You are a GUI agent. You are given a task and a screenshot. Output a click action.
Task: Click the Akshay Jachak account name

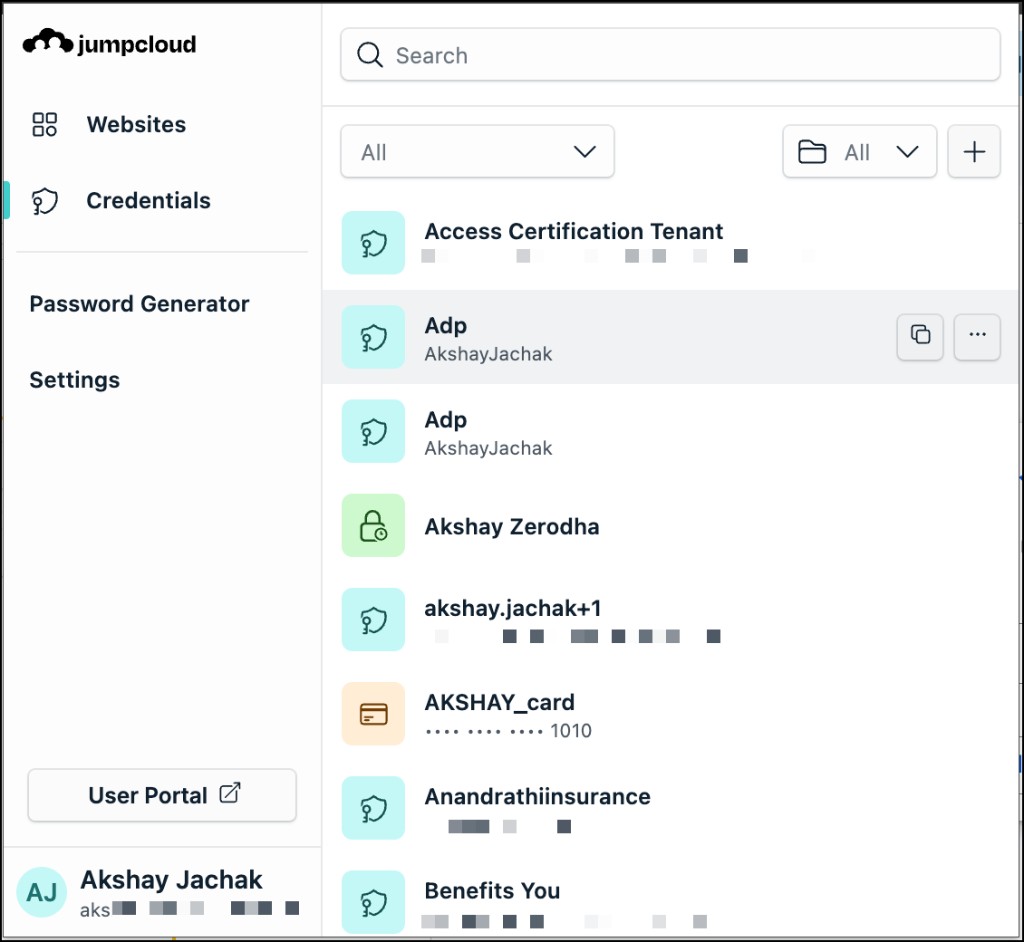click(171, 879)
